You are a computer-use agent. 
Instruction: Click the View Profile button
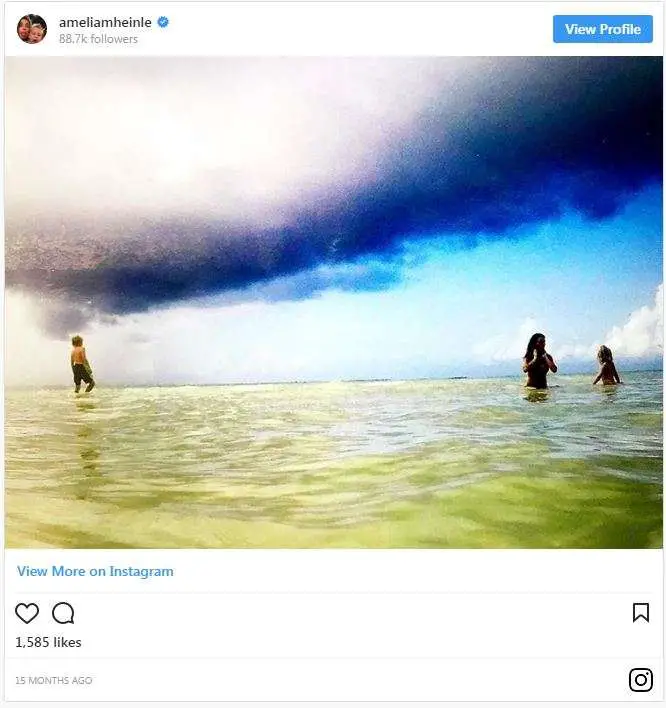click(603, 29)
